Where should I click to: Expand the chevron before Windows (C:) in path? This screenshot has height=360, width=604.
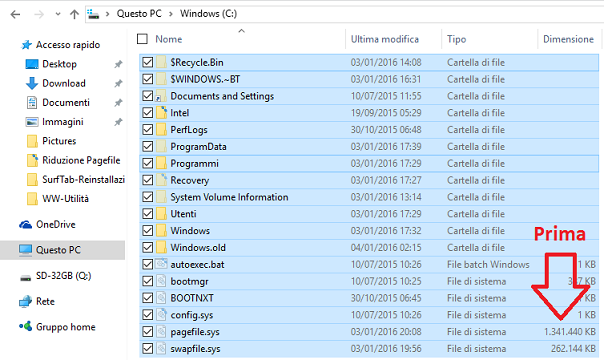point(171,14)
